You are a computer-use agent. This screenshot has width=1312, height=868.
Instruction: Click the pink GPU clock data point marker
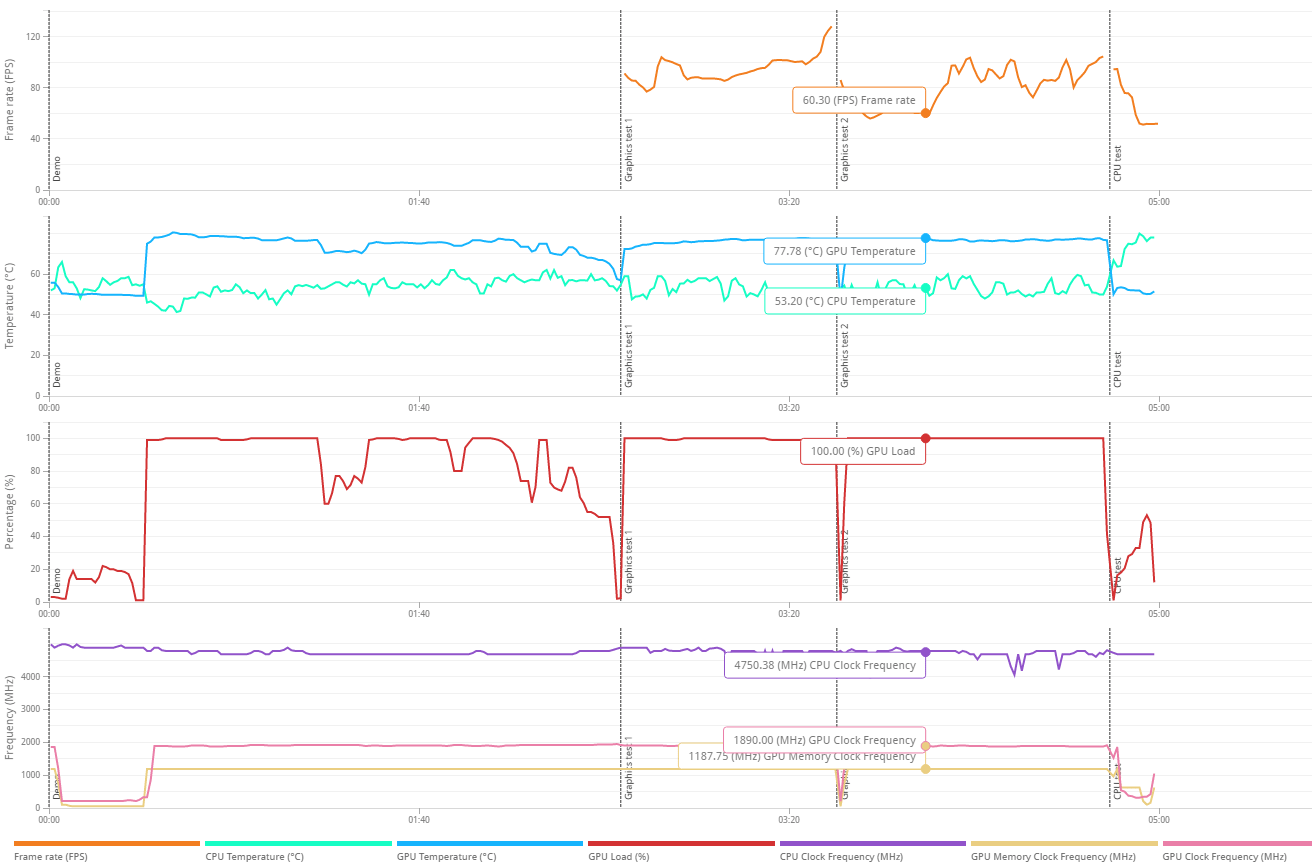point(926,746)
